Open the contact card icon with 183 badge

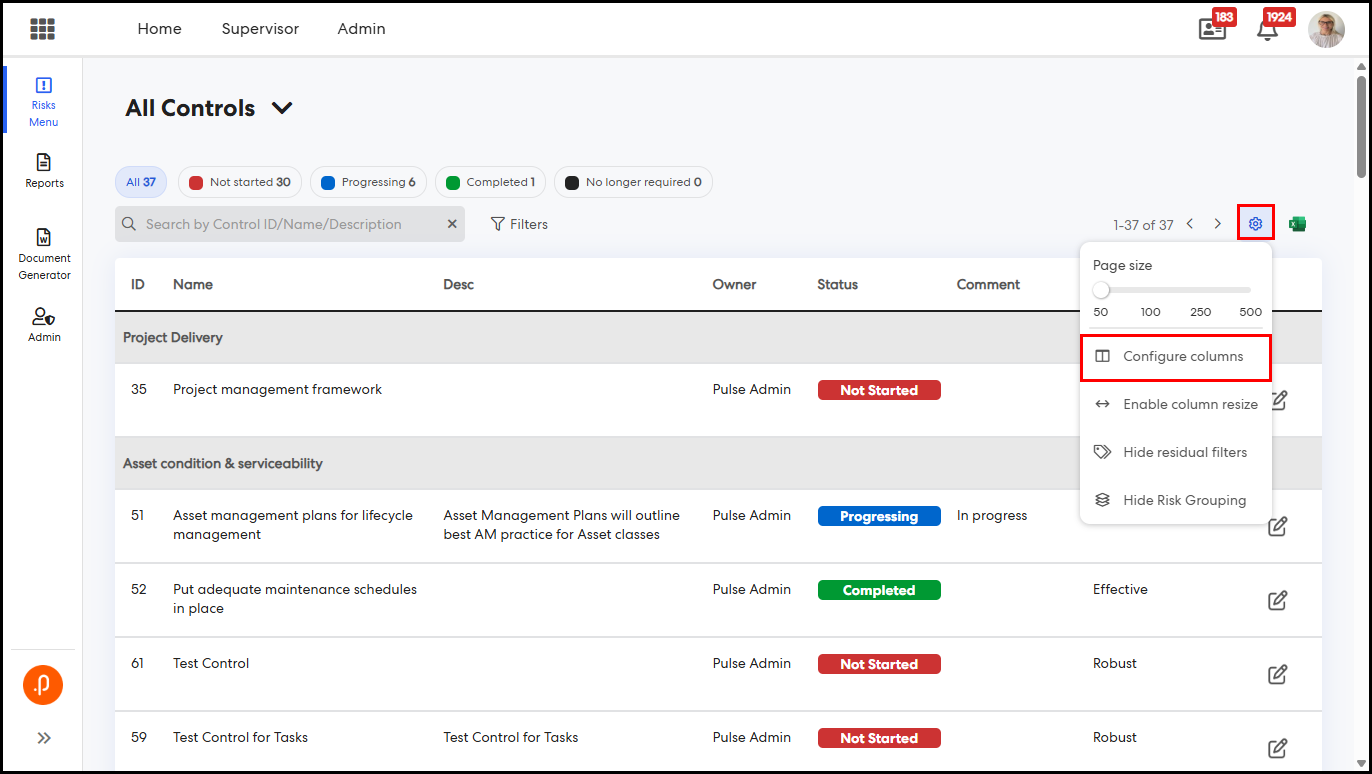click(x=1212, y=30)
